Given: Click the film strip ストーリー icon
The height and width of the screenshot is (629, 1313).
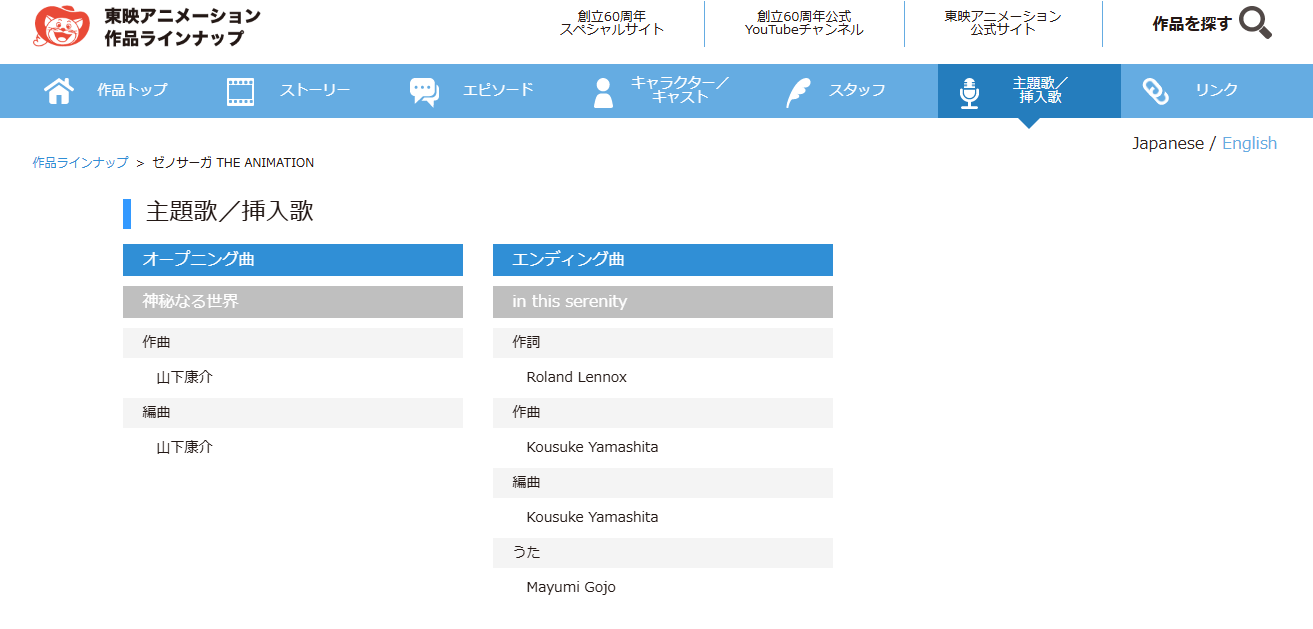Looking at the screenshot, I should (240, 91).
